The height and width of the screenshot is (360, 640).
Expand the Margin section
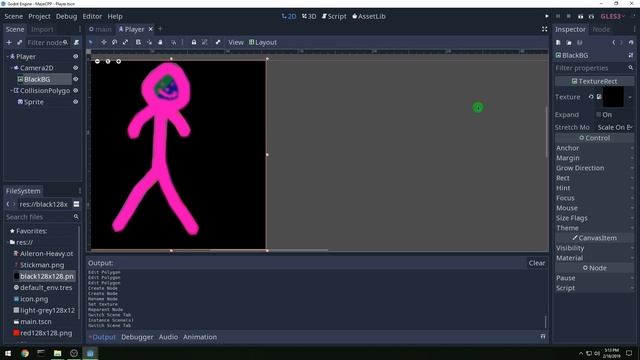[x=594, y=158]
